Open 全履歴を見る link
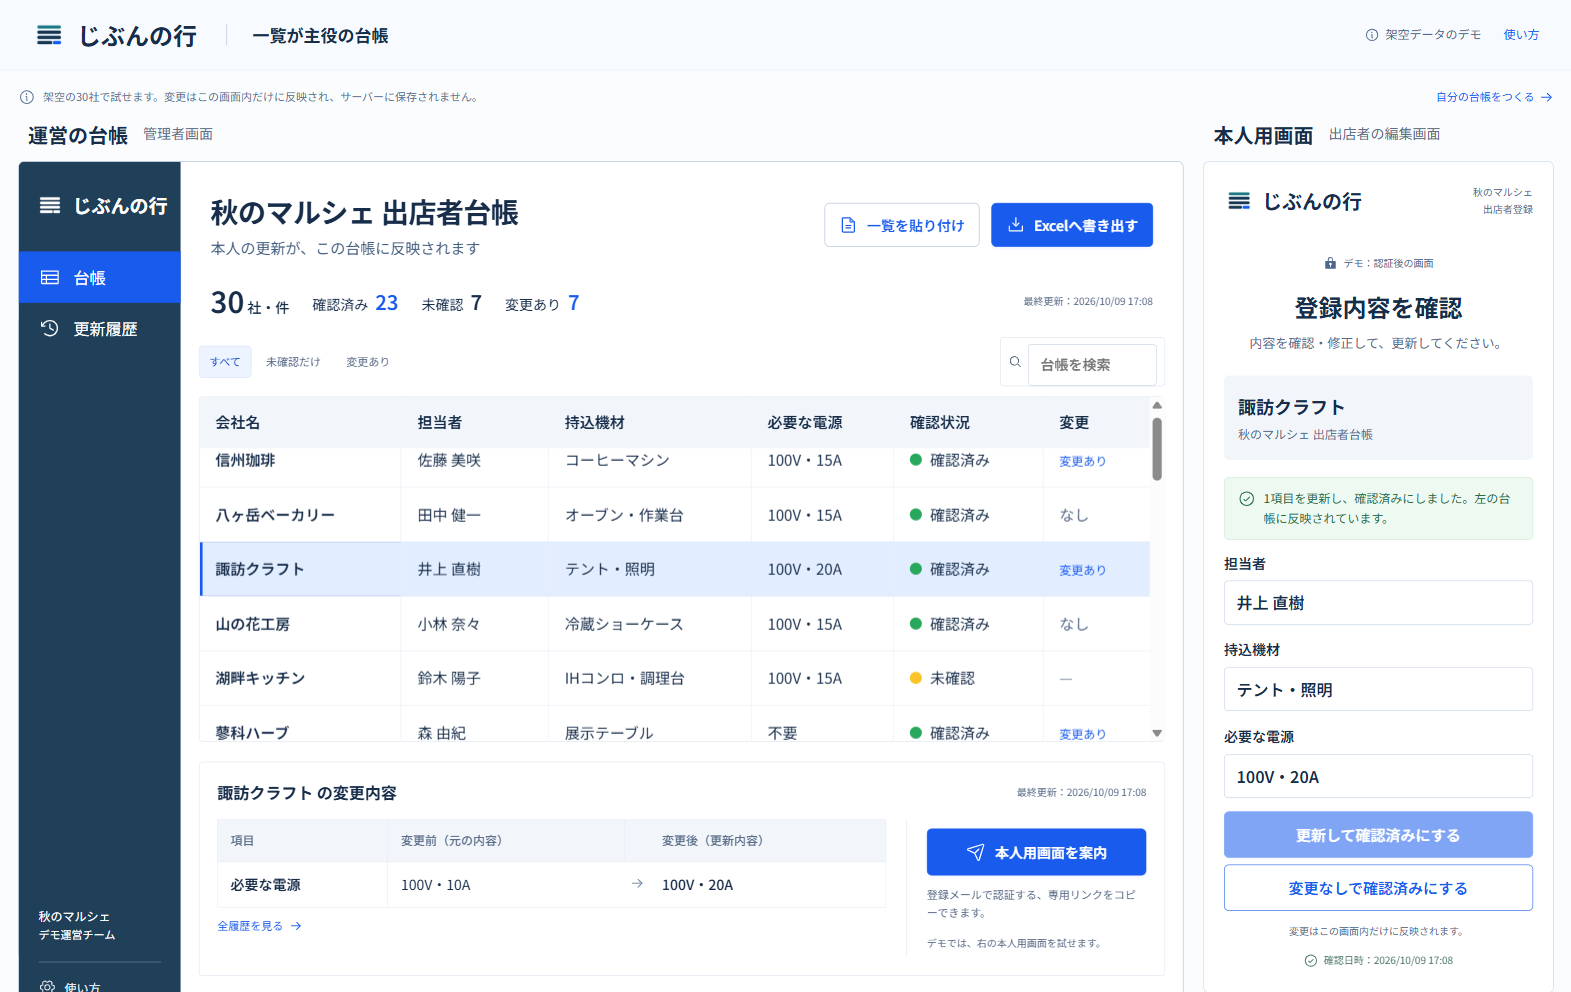Image resolution: width=1571 pixels, height=992 pixels. 259,926
